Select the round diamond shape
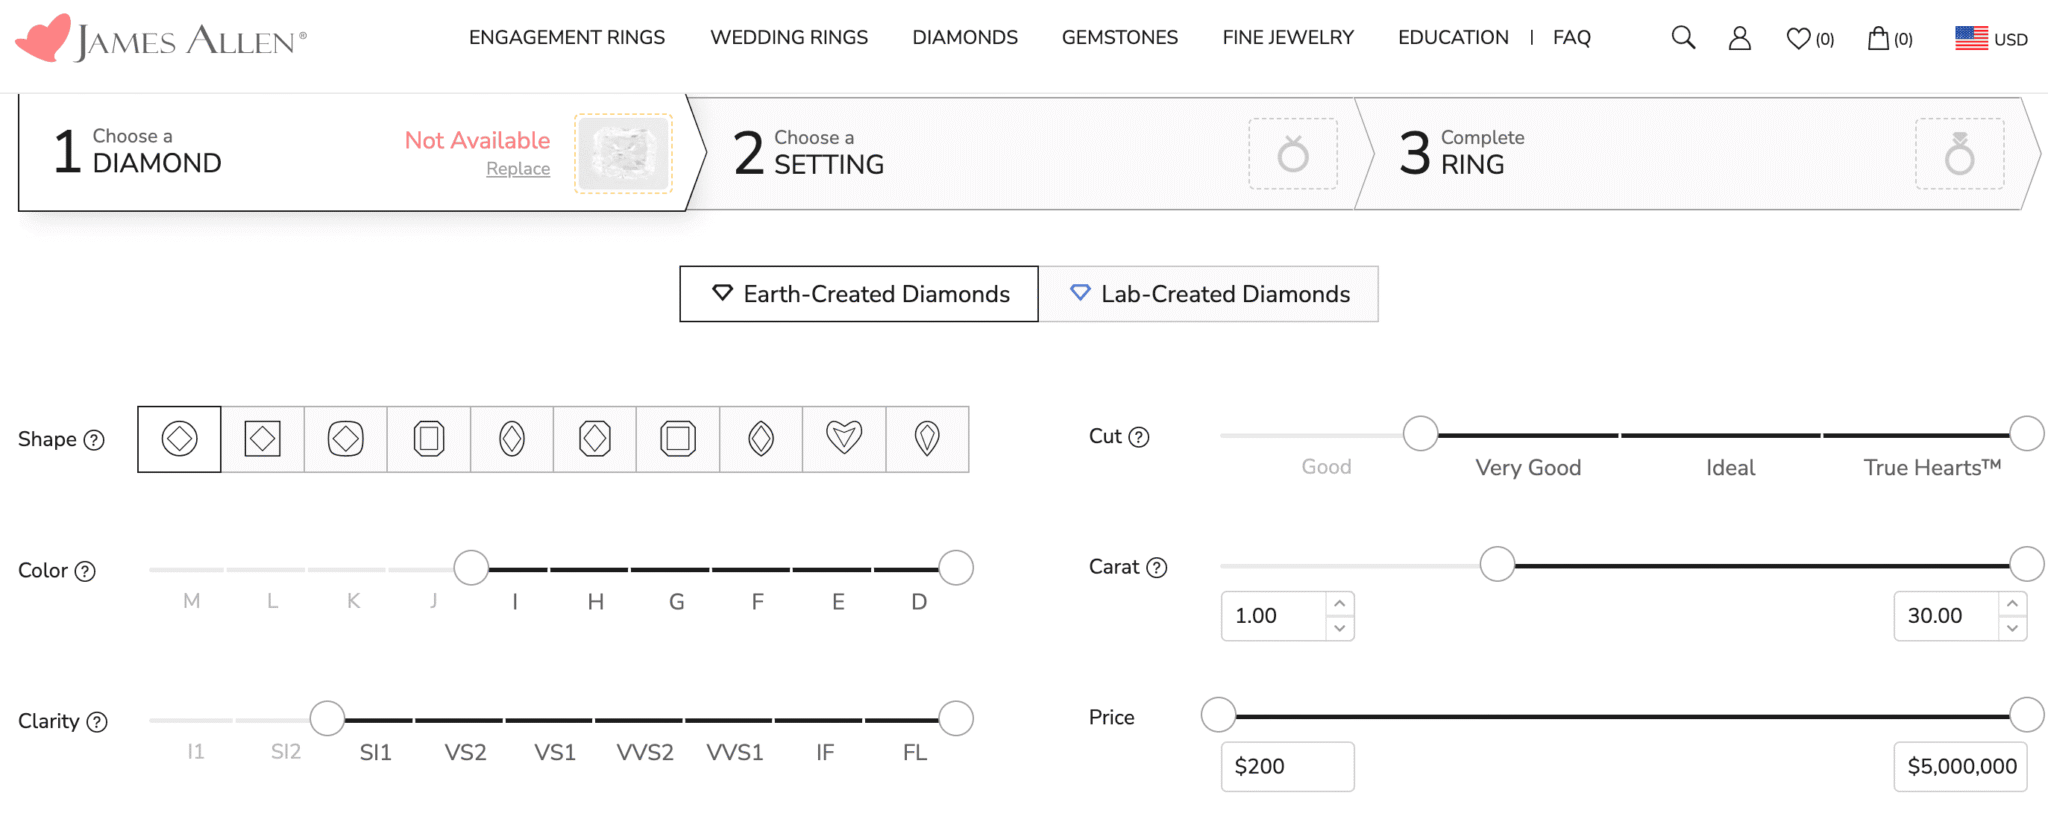2048x834 pixels. [x=179, y=439]
